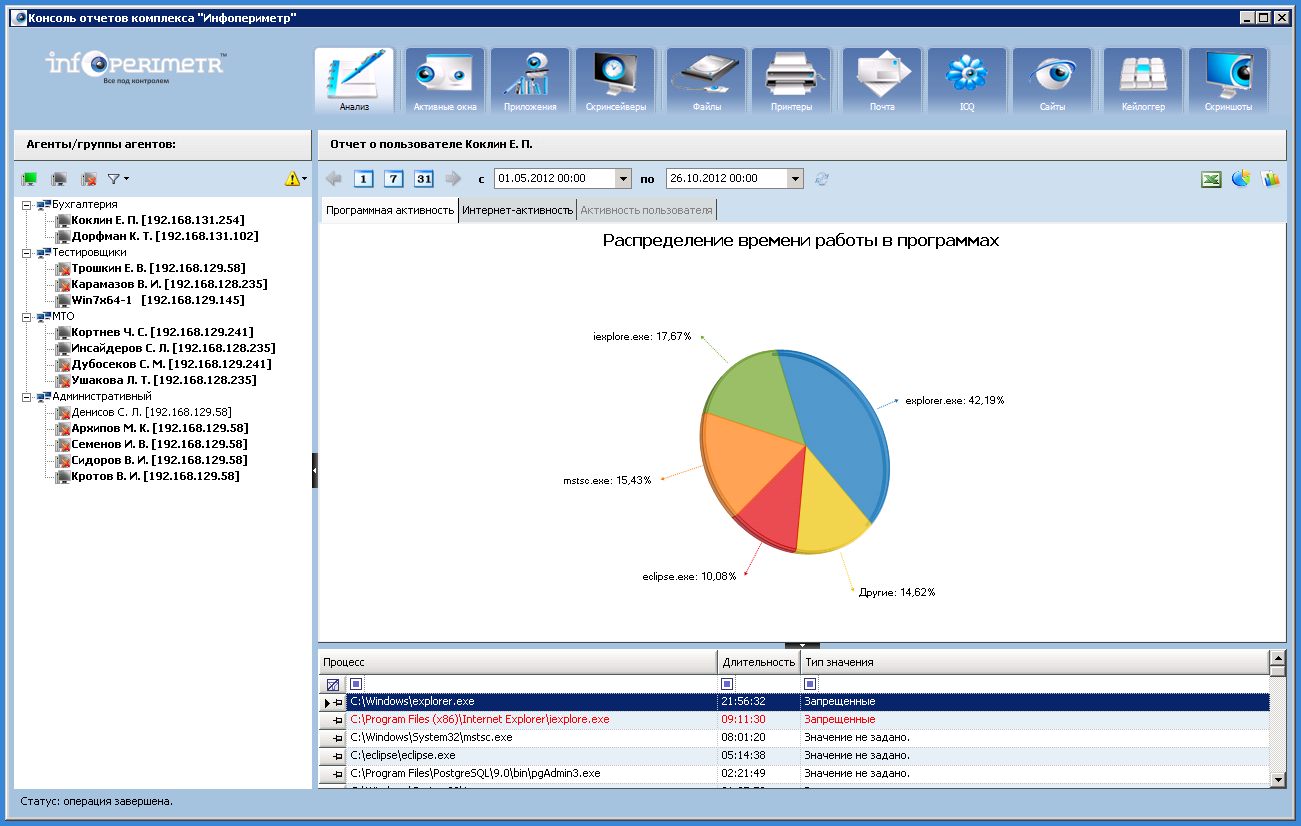Open the Почта section

click(x=881, y=81)
